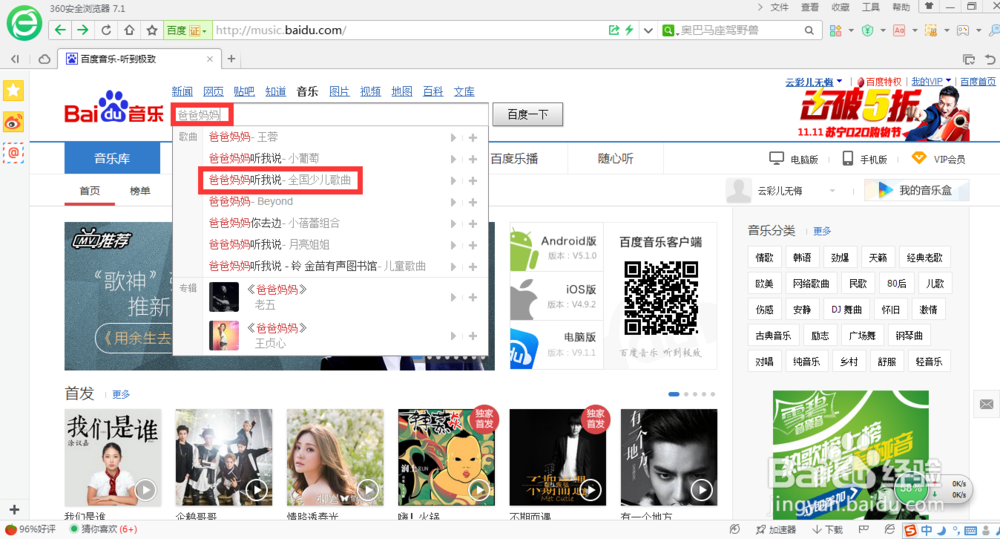The image size is (1000, 539).
Task: Play 爸爸妈妈 - 王蓉 suggestion
Action: [453, 137]
